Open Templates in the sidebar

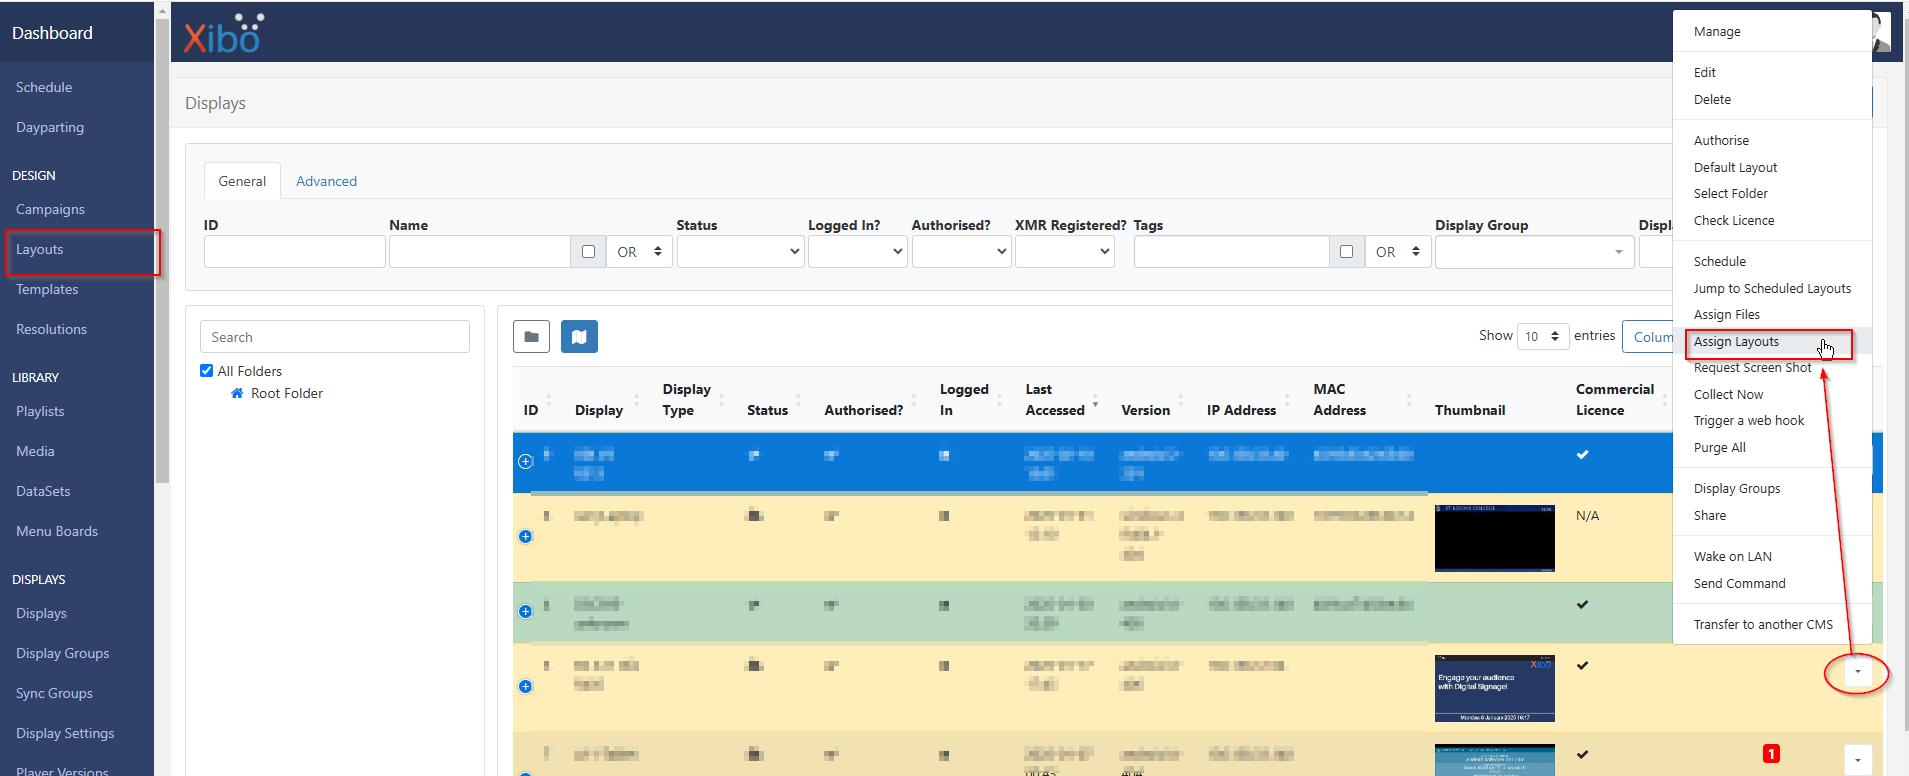[47, 290]
